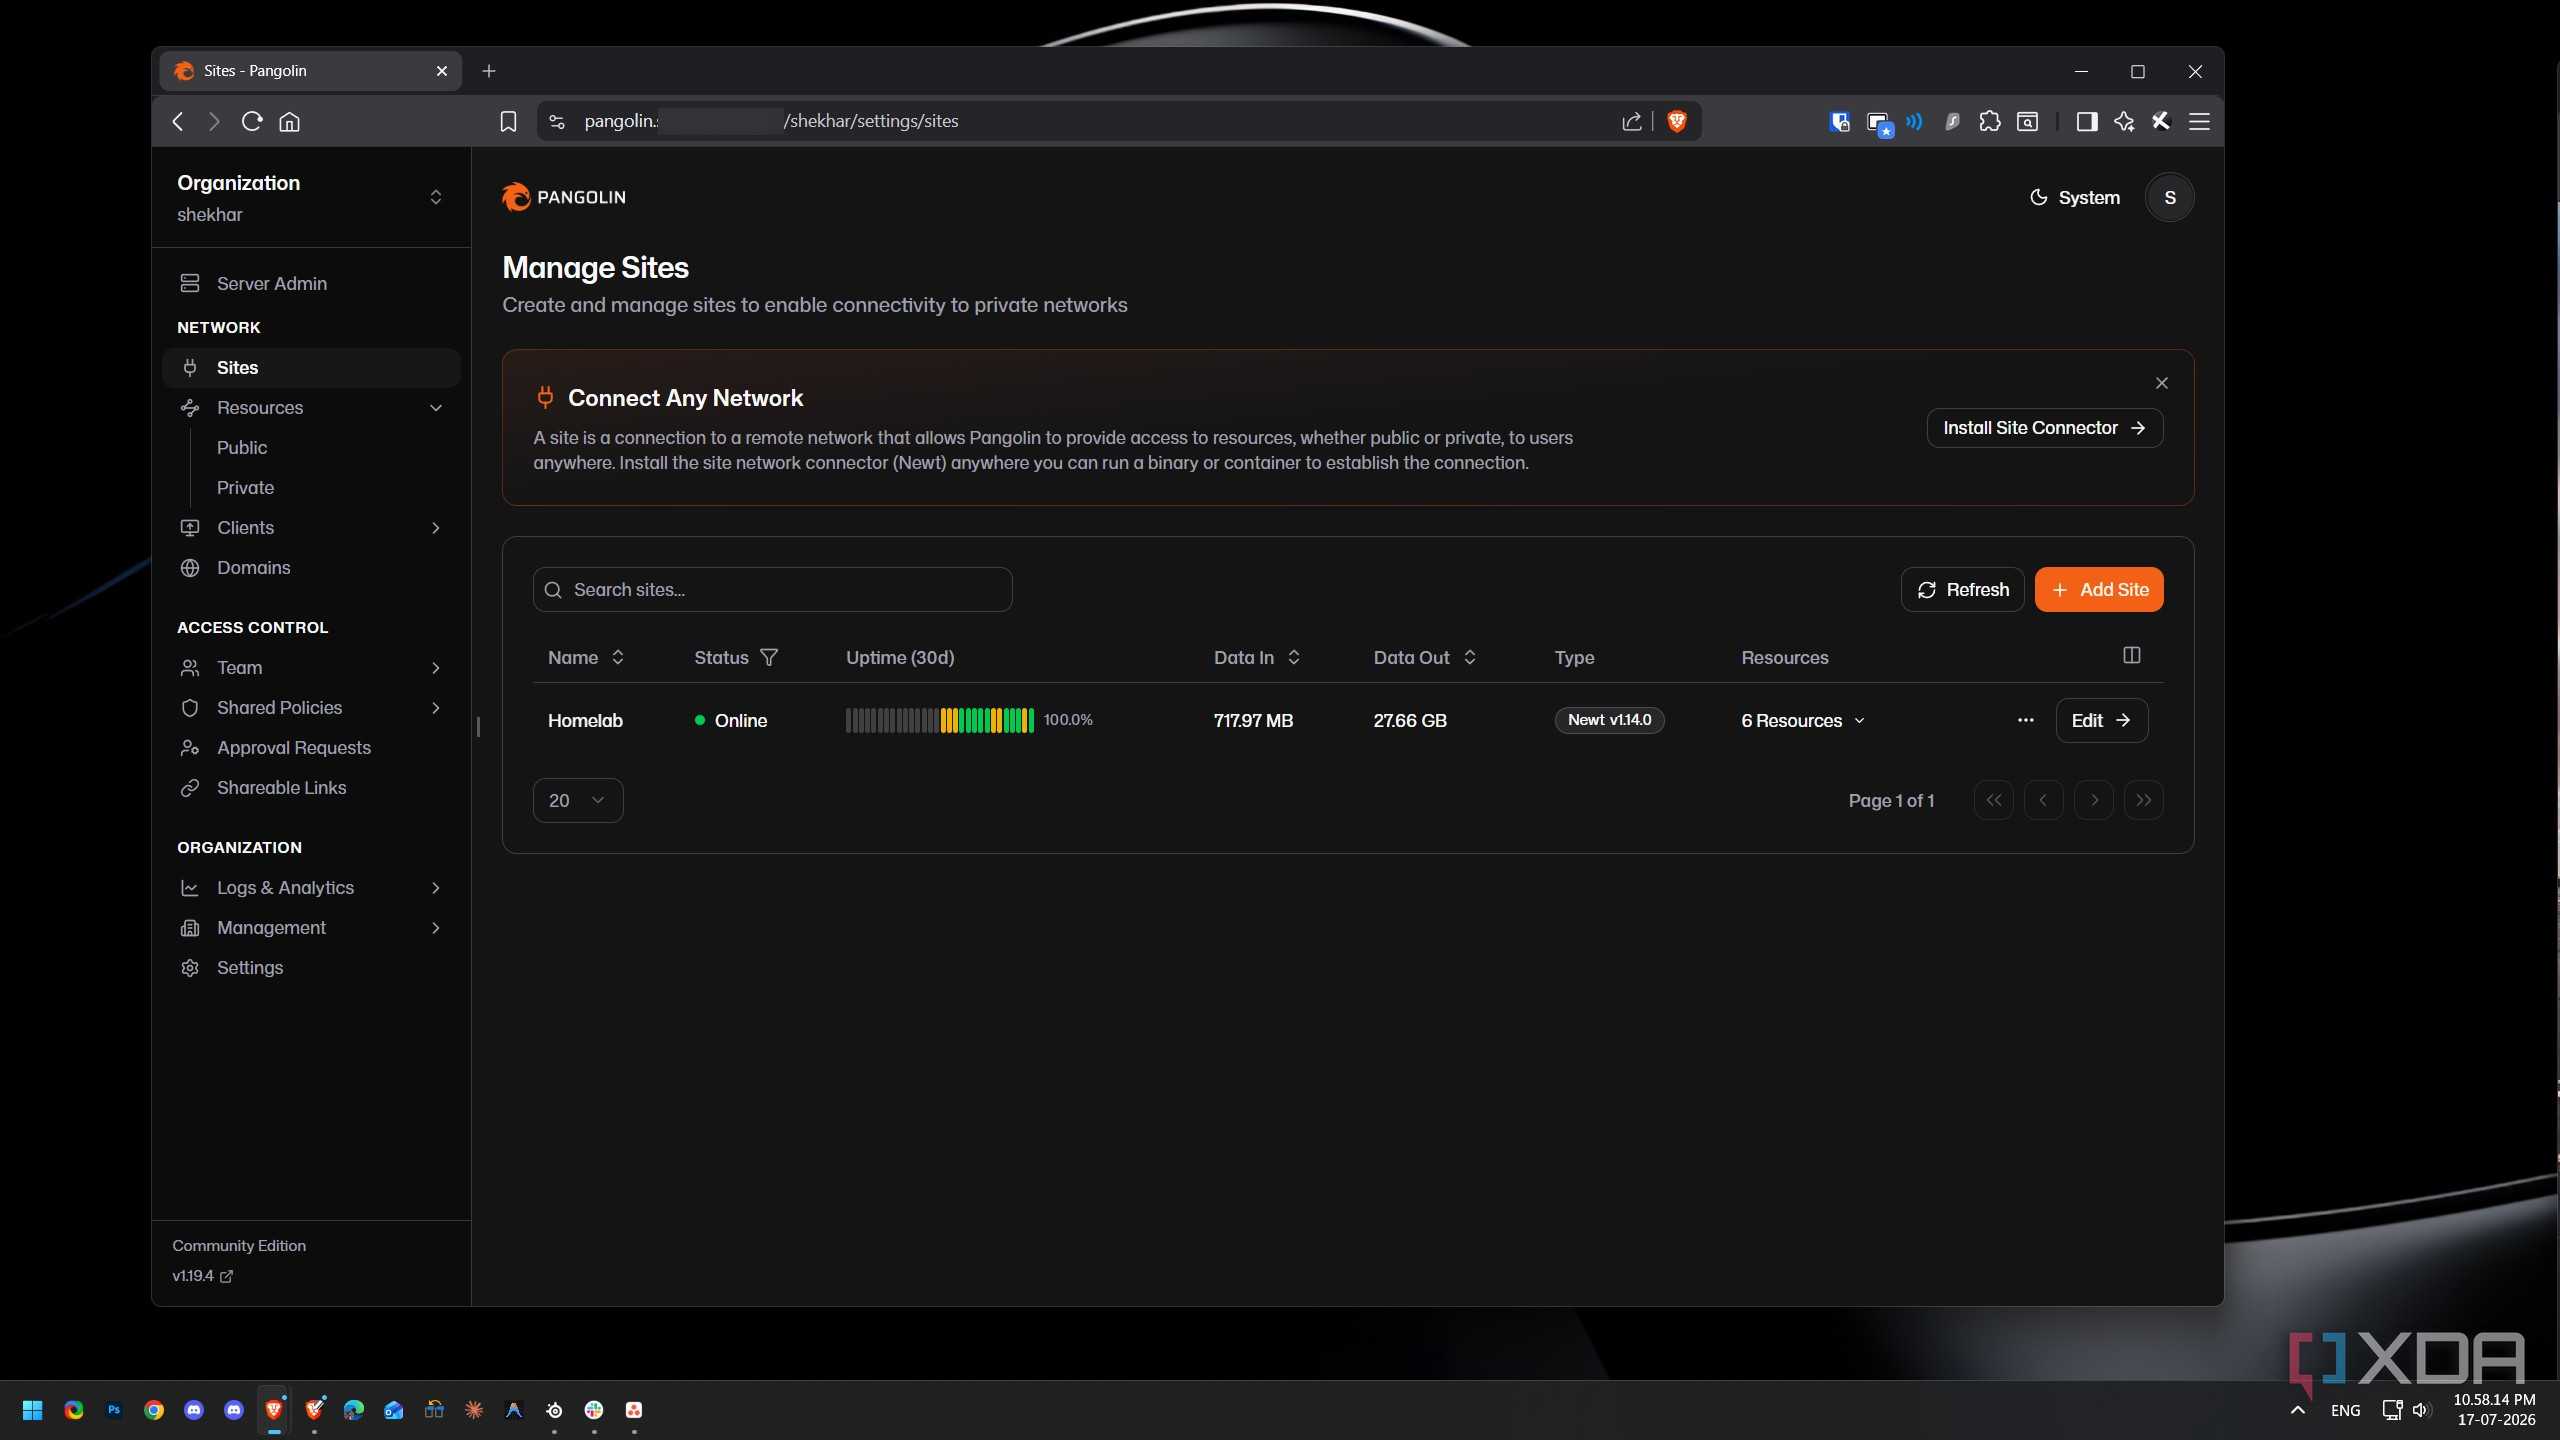Image resolution: width=2560 pixels, height=1440 pixels.
Task: Click the Homelab uptime bar
Action: [x=939, y=720]
